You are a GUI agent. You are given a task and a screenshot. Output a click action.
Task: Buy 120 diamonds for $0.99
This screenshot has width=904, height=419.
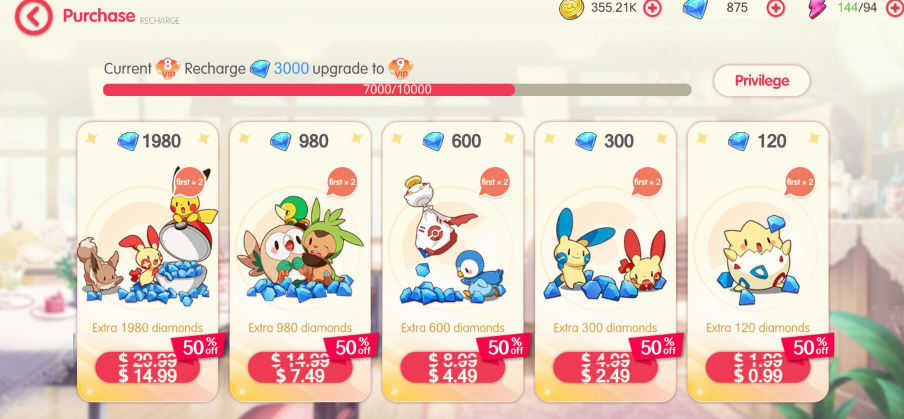pos(758,367)
